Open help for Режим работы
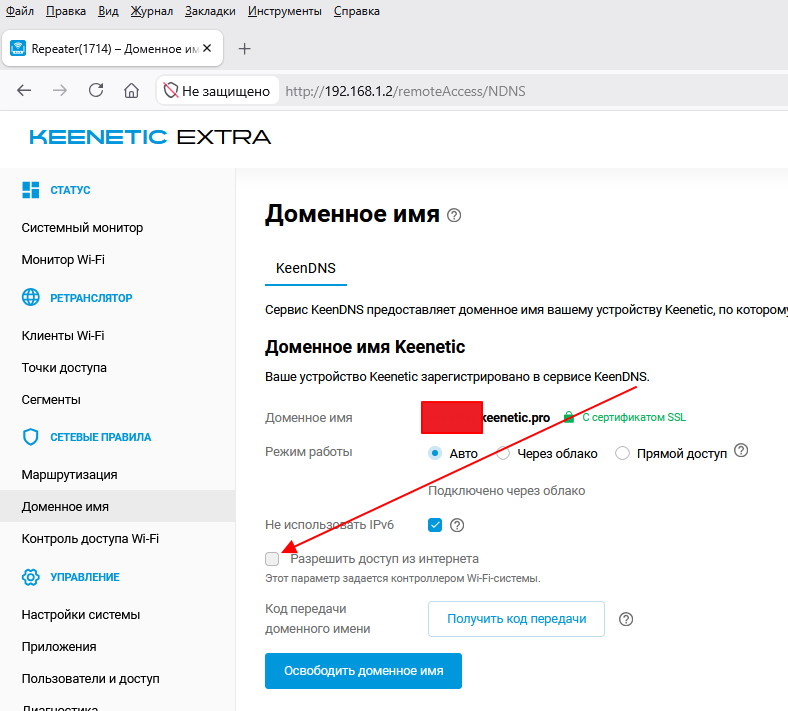 click(741, 450)
